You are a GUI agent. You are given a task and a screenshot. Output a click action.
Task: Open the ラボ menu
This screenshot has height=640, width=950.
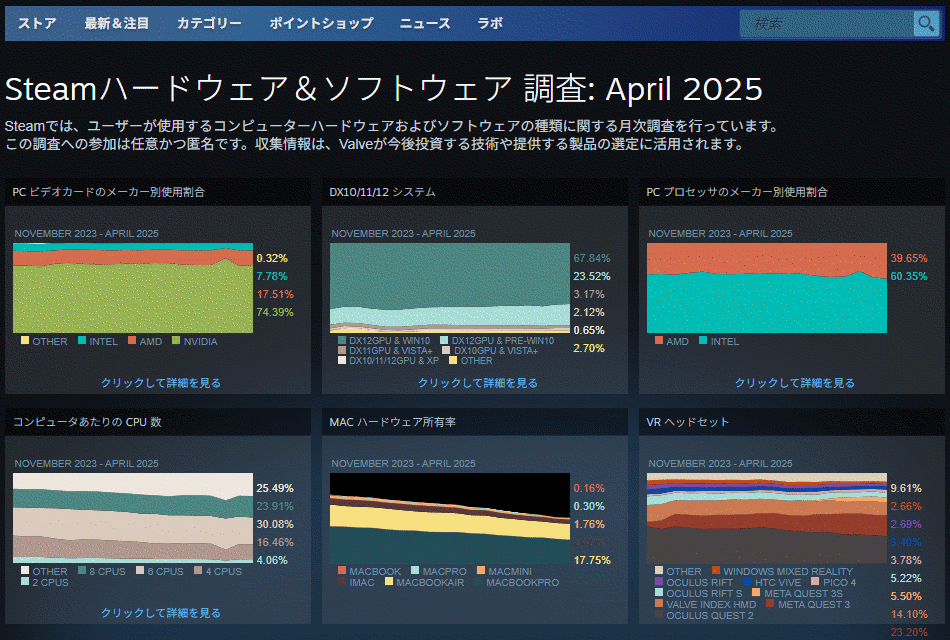[x=490, y=24]
